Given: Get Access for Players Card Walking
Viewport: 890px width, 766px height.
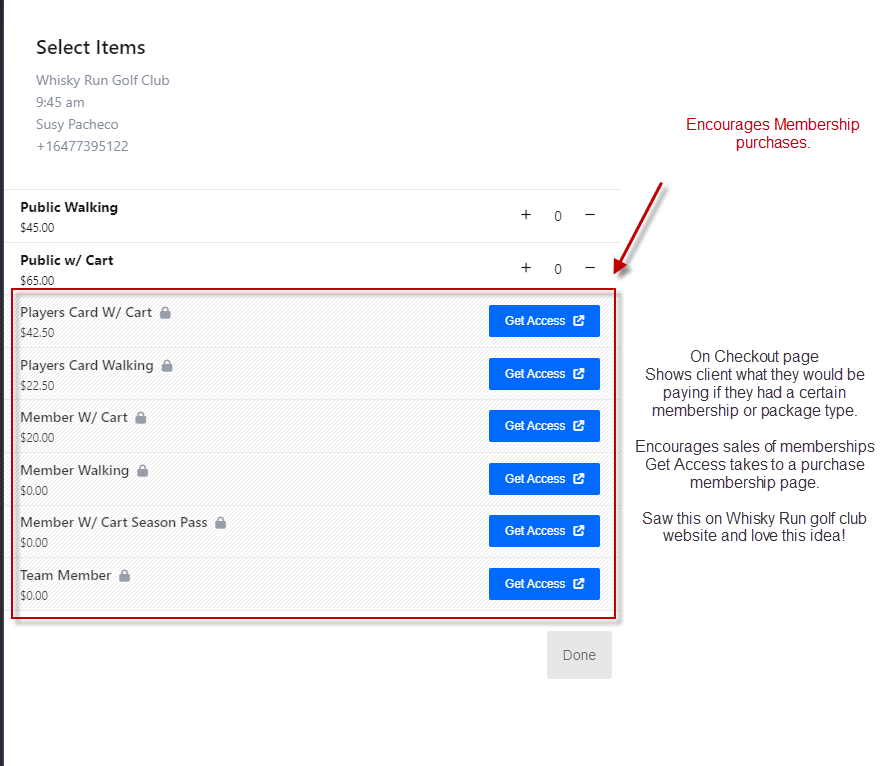Looking at the screenshot, I should click(x=544, y=374).
